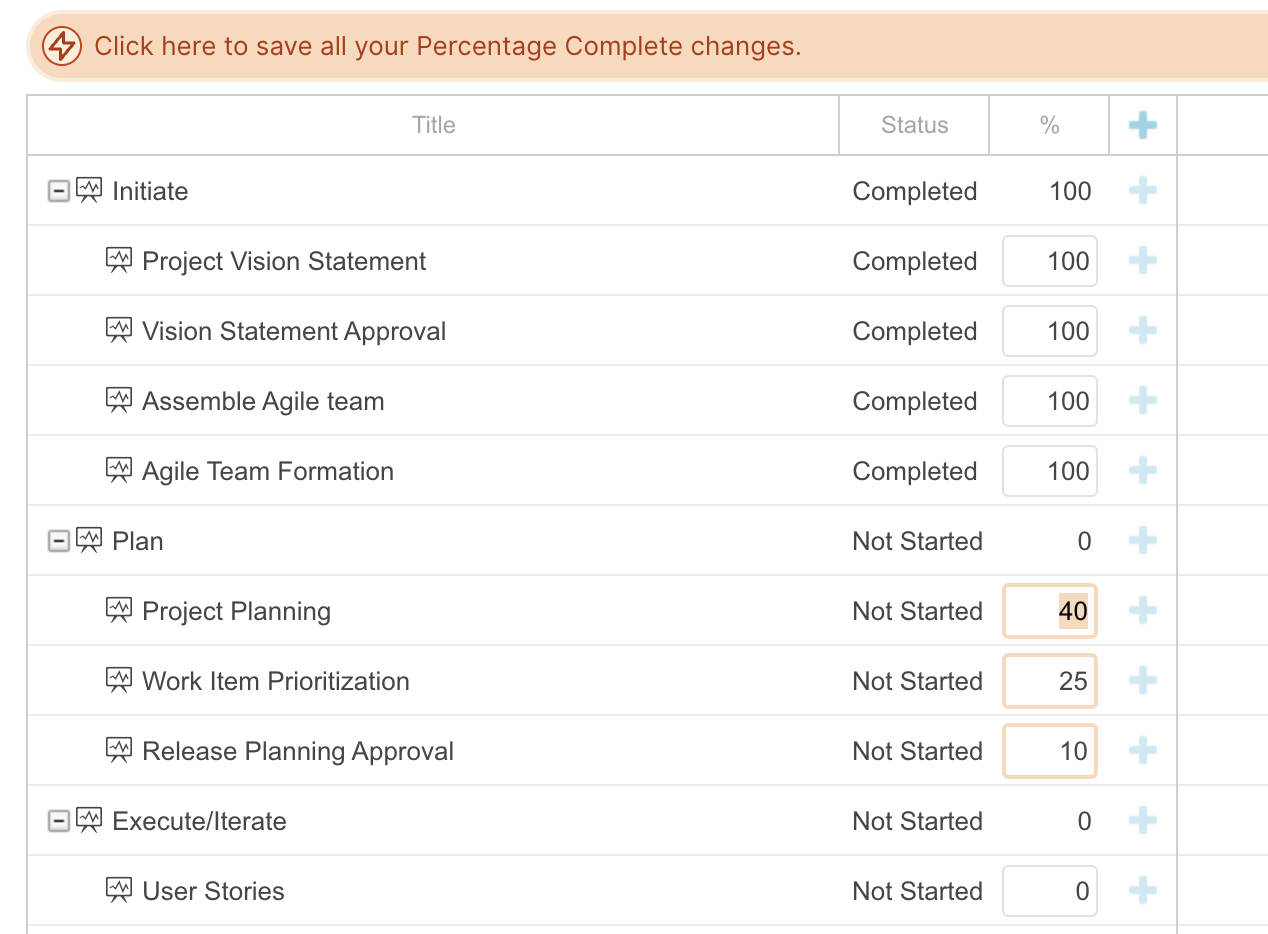Screen dimensions: 1268x934
Task: Click the task icon beside Assemble Agile team
Action: coord(119,401)
